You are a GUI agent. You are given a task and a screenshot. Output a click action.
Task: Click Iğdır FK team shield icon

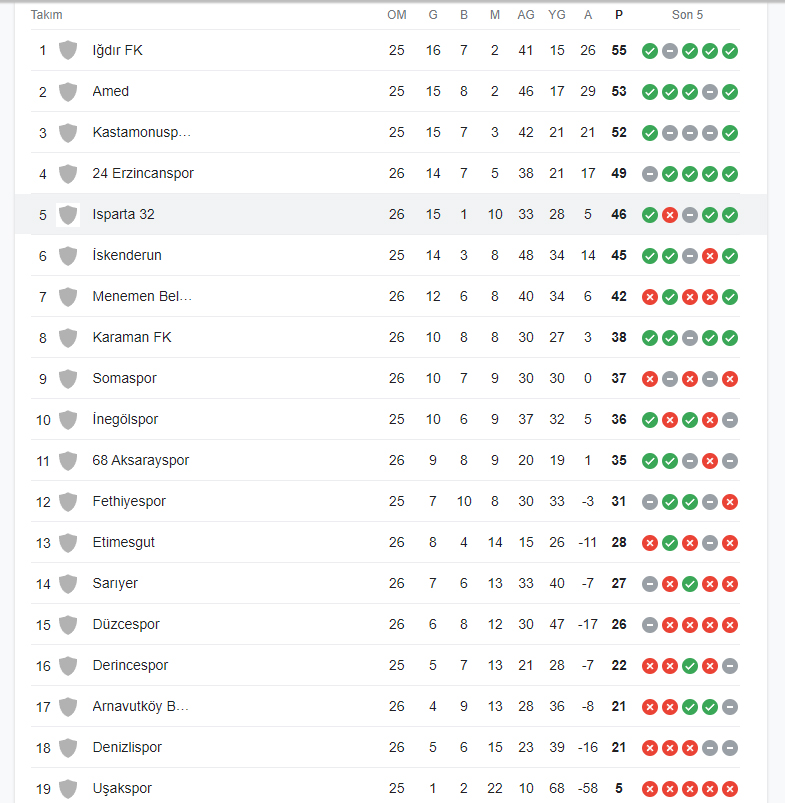[68, 50]
